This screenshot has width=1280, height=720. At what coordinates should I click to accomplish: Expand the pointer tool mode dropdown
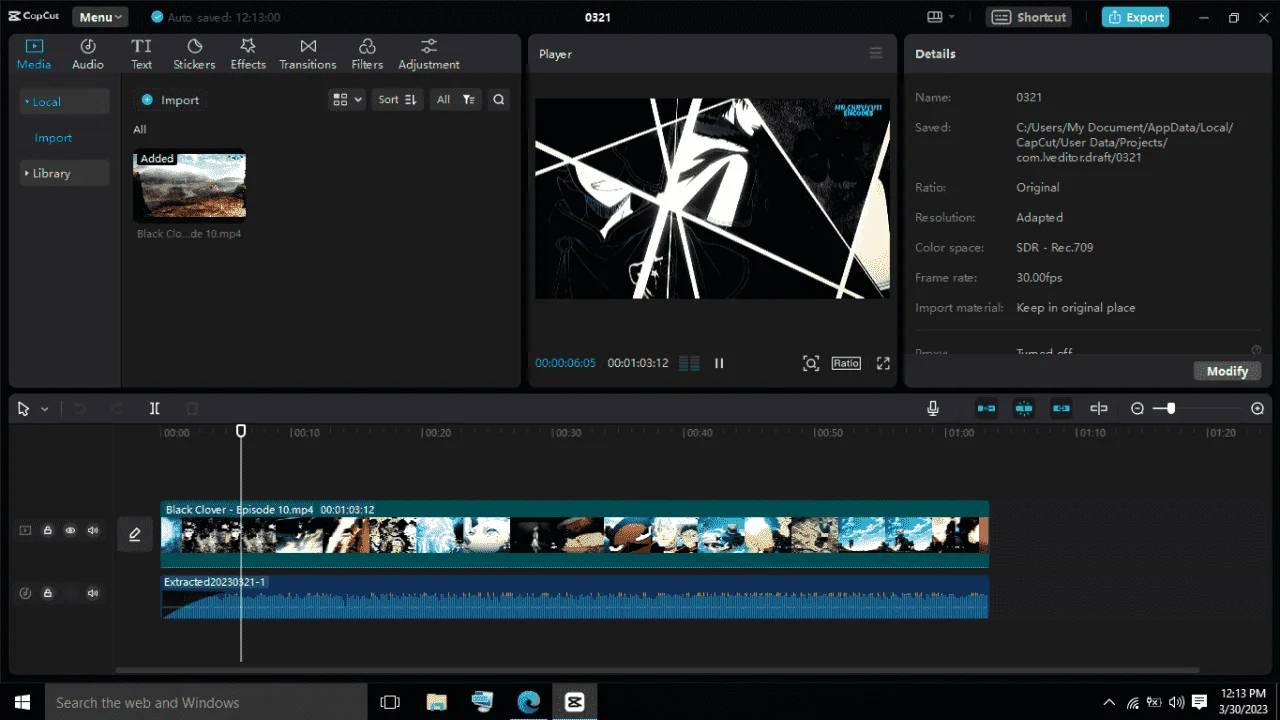coord(45,409)
